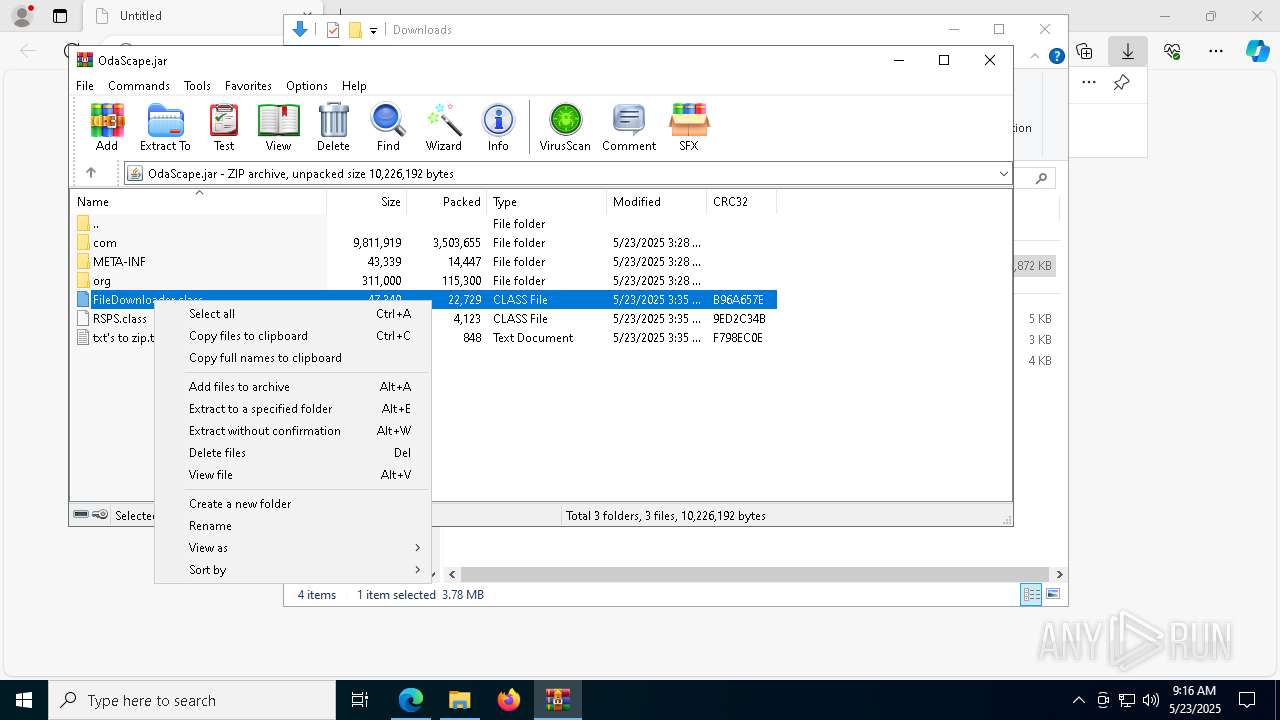Expand the Sort by submenu

293,570
